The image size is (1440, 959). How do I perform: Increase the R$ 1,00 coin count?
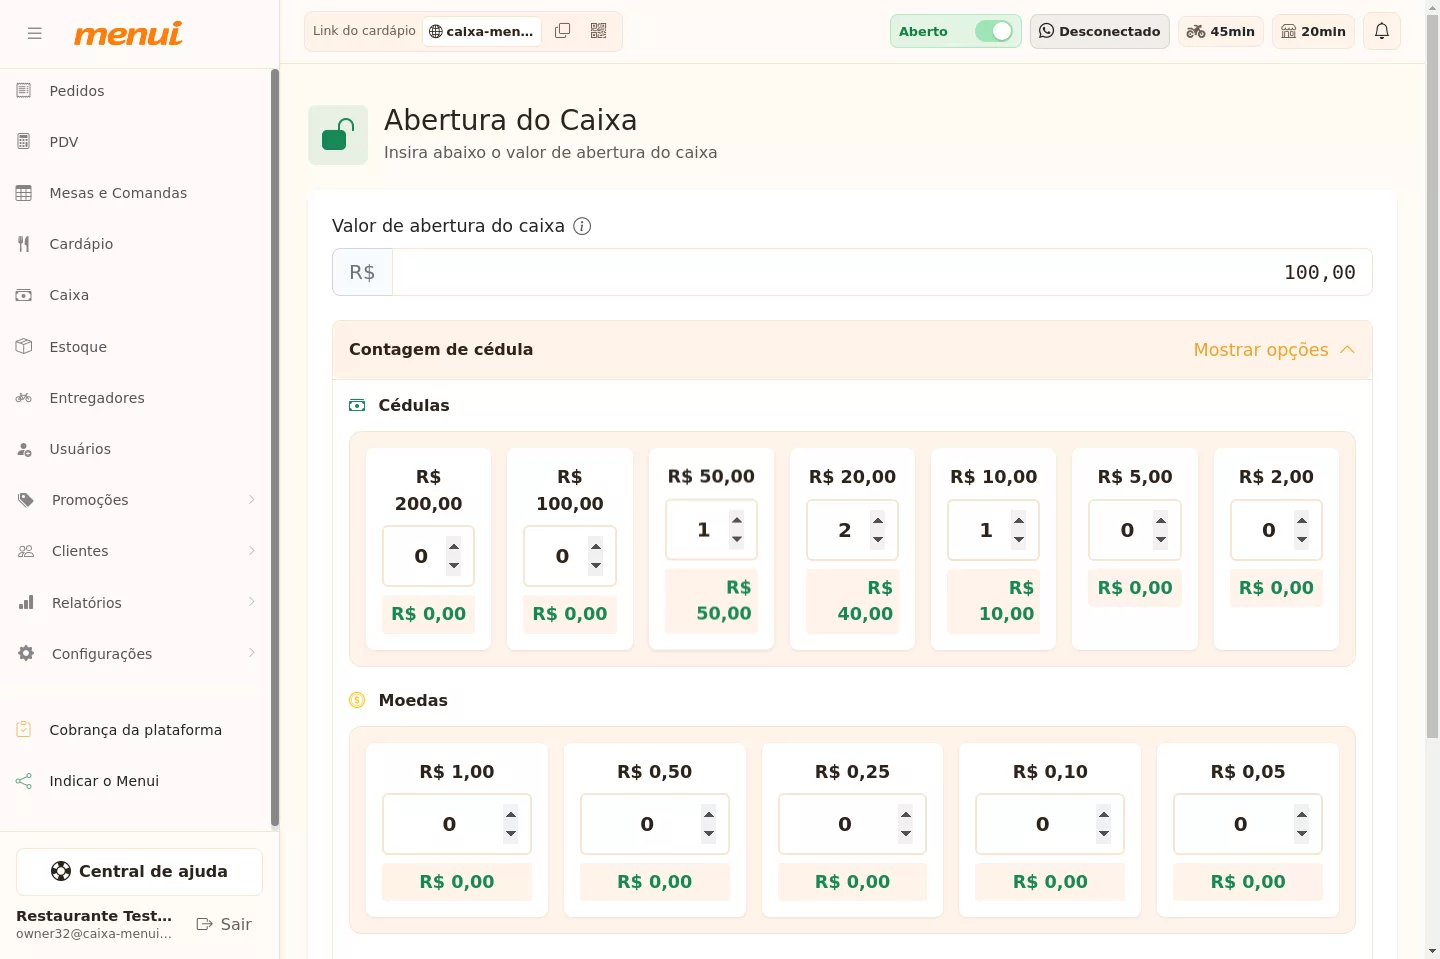pyautogui.click(x=511, y=814)
